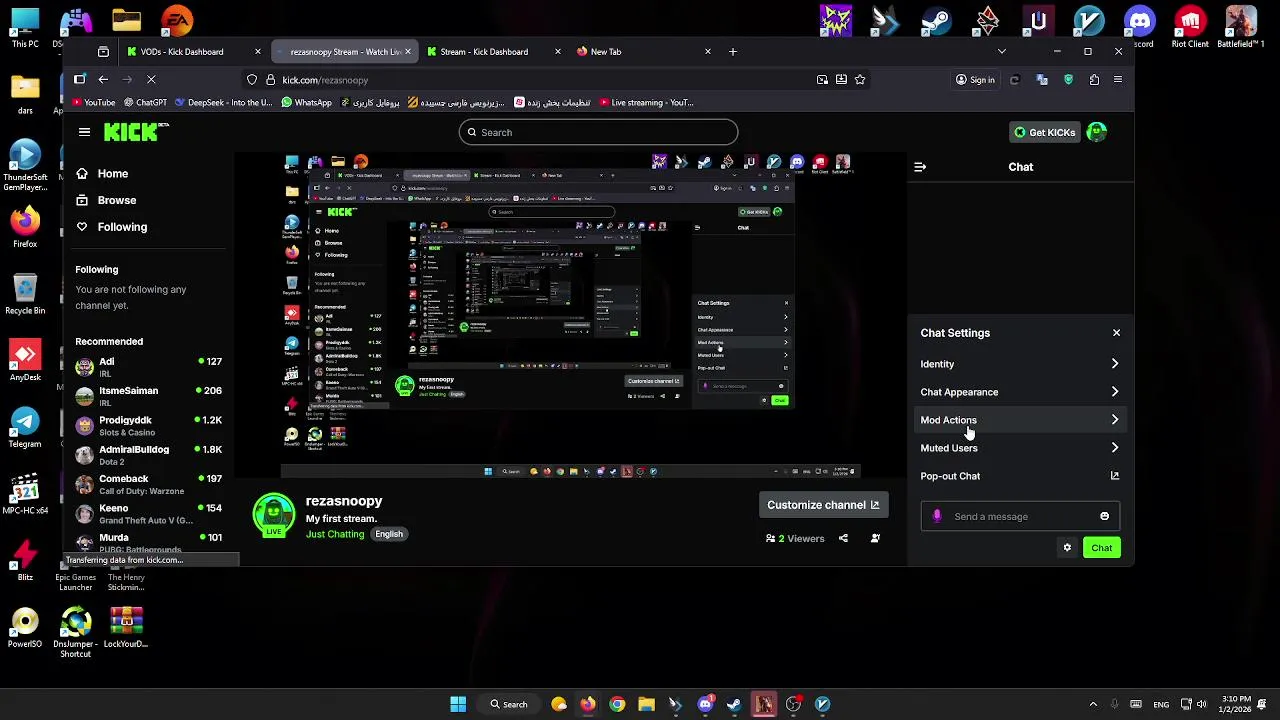Click the purple microphone chat icon
The image size is (1280, 720).
(937, 517)
